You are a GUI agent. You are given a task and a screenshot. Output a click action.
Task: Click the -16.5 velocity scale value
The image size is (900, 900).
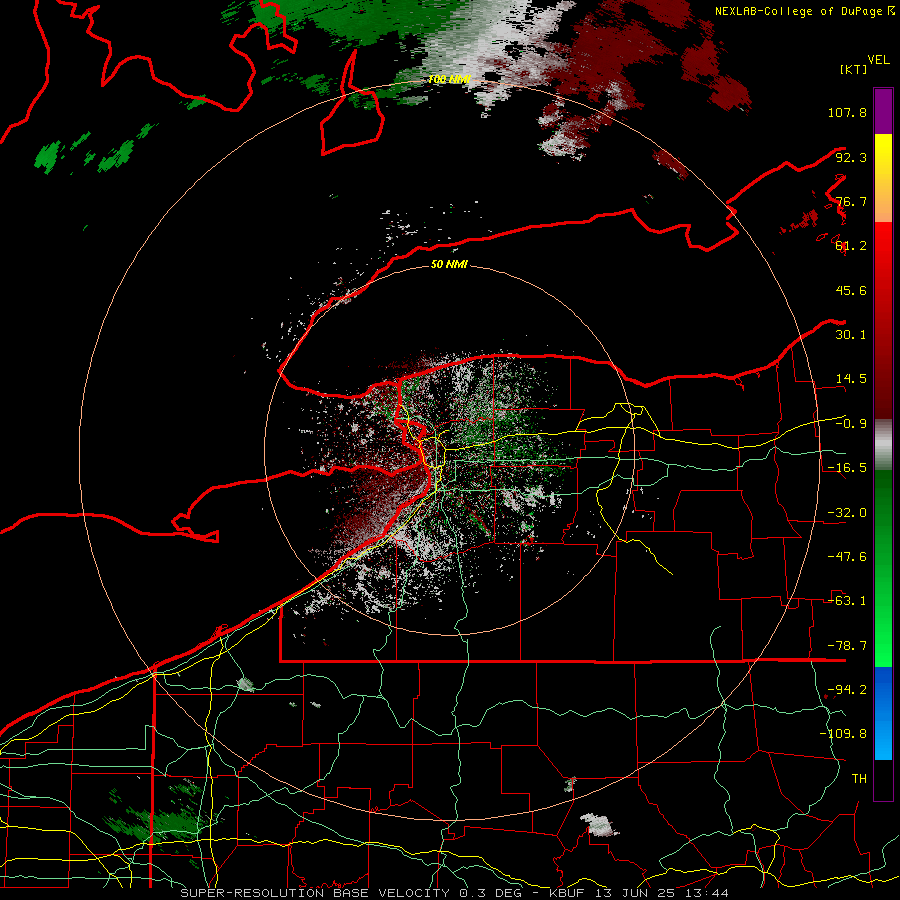(x=847, y=468)
